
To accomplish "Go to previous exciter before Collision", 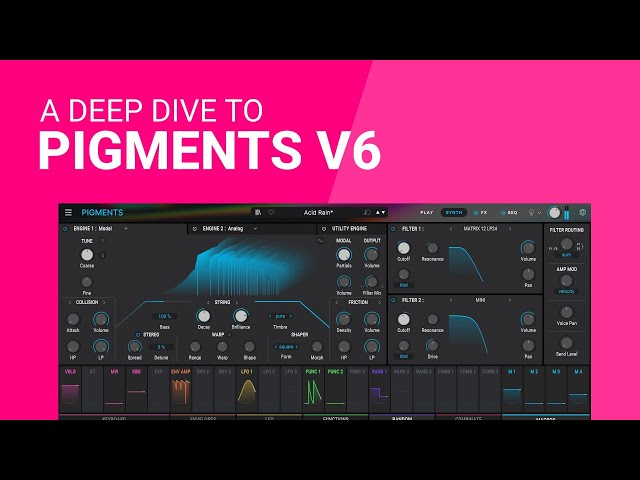I will pyautogui.click(x=70, y=302).
